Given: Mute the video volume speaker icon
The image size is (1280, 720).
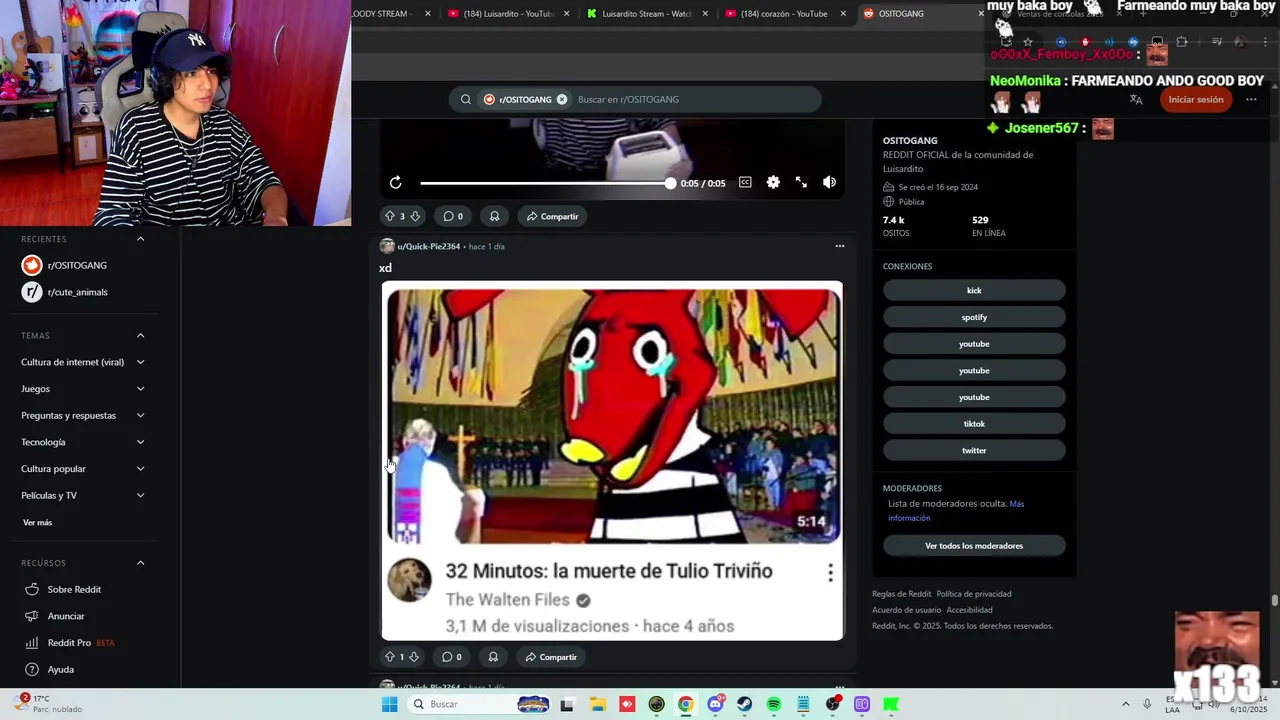Looking at the screenshot, I should pyautogui.click(x=829, y=182).
